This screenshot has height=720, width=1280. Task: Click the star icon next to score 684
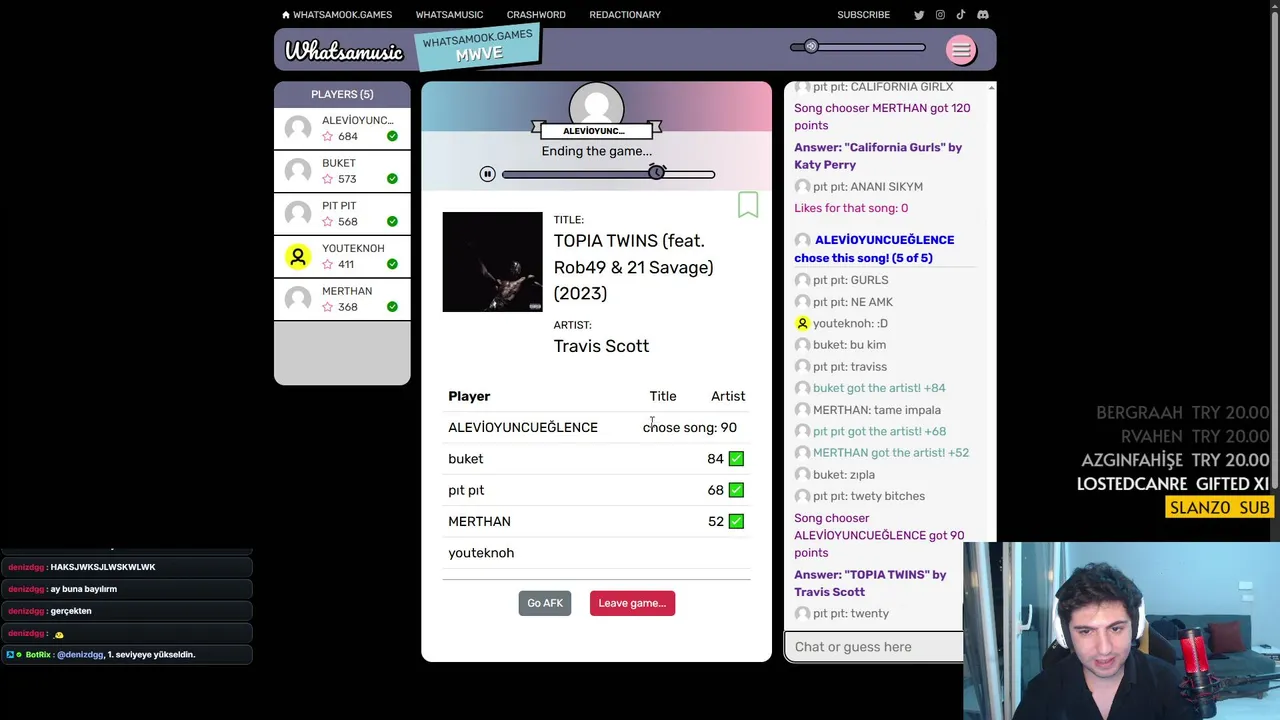328,137
